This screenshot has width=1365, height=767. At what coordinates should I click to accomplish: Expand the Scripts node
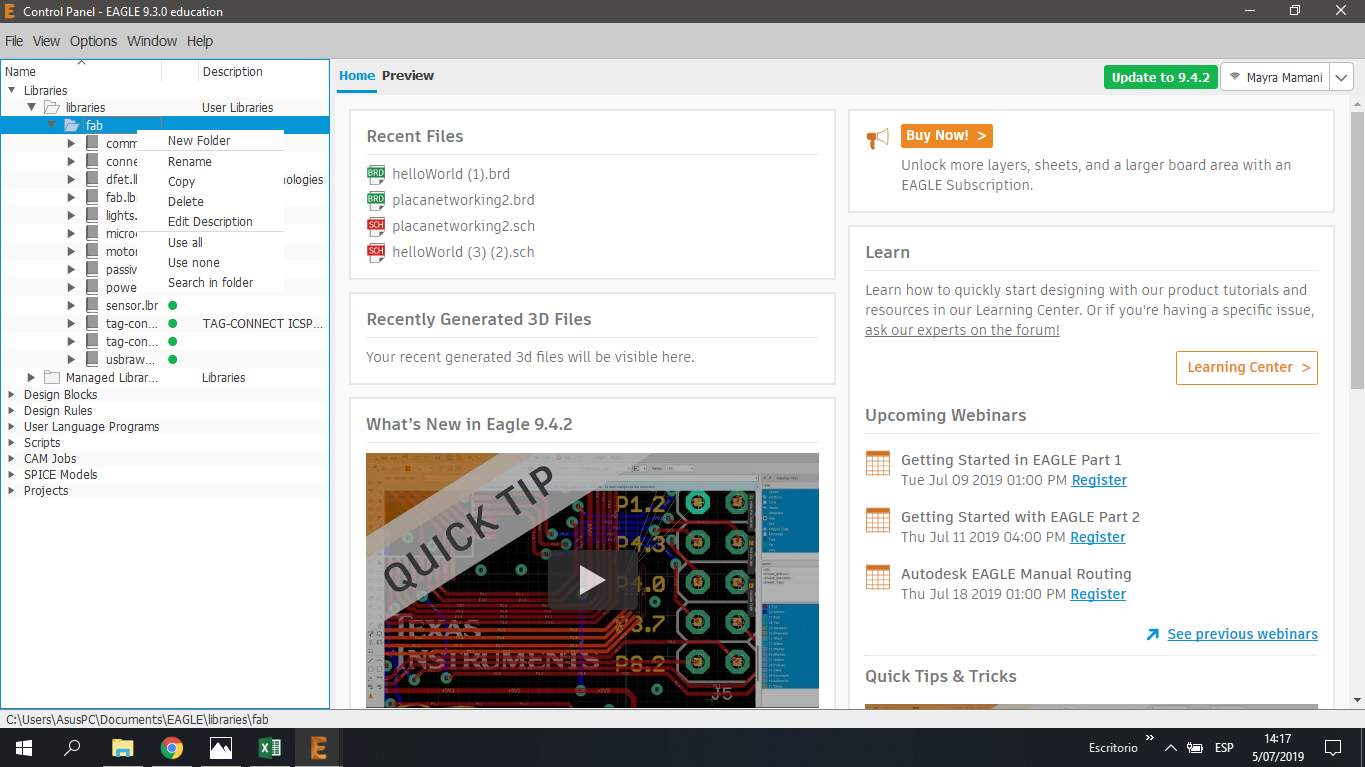click(x=12, y=442)
